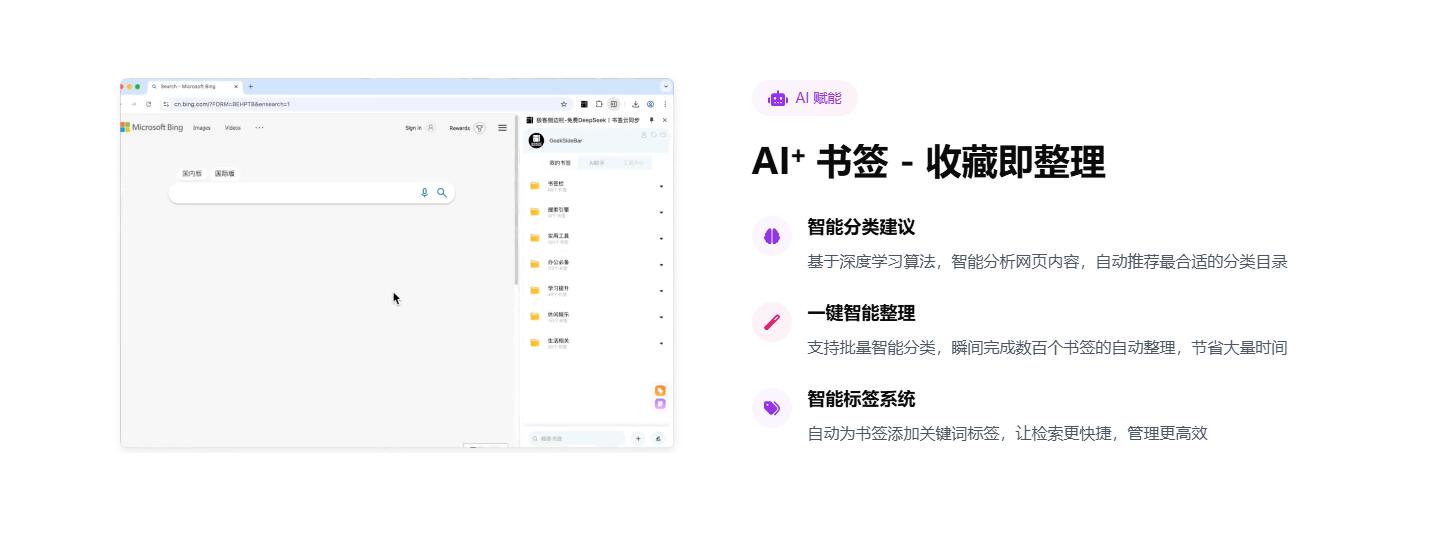Screen dimensions: 1443x536
Task: Select the 国内版 search tab
Action: 192,174
